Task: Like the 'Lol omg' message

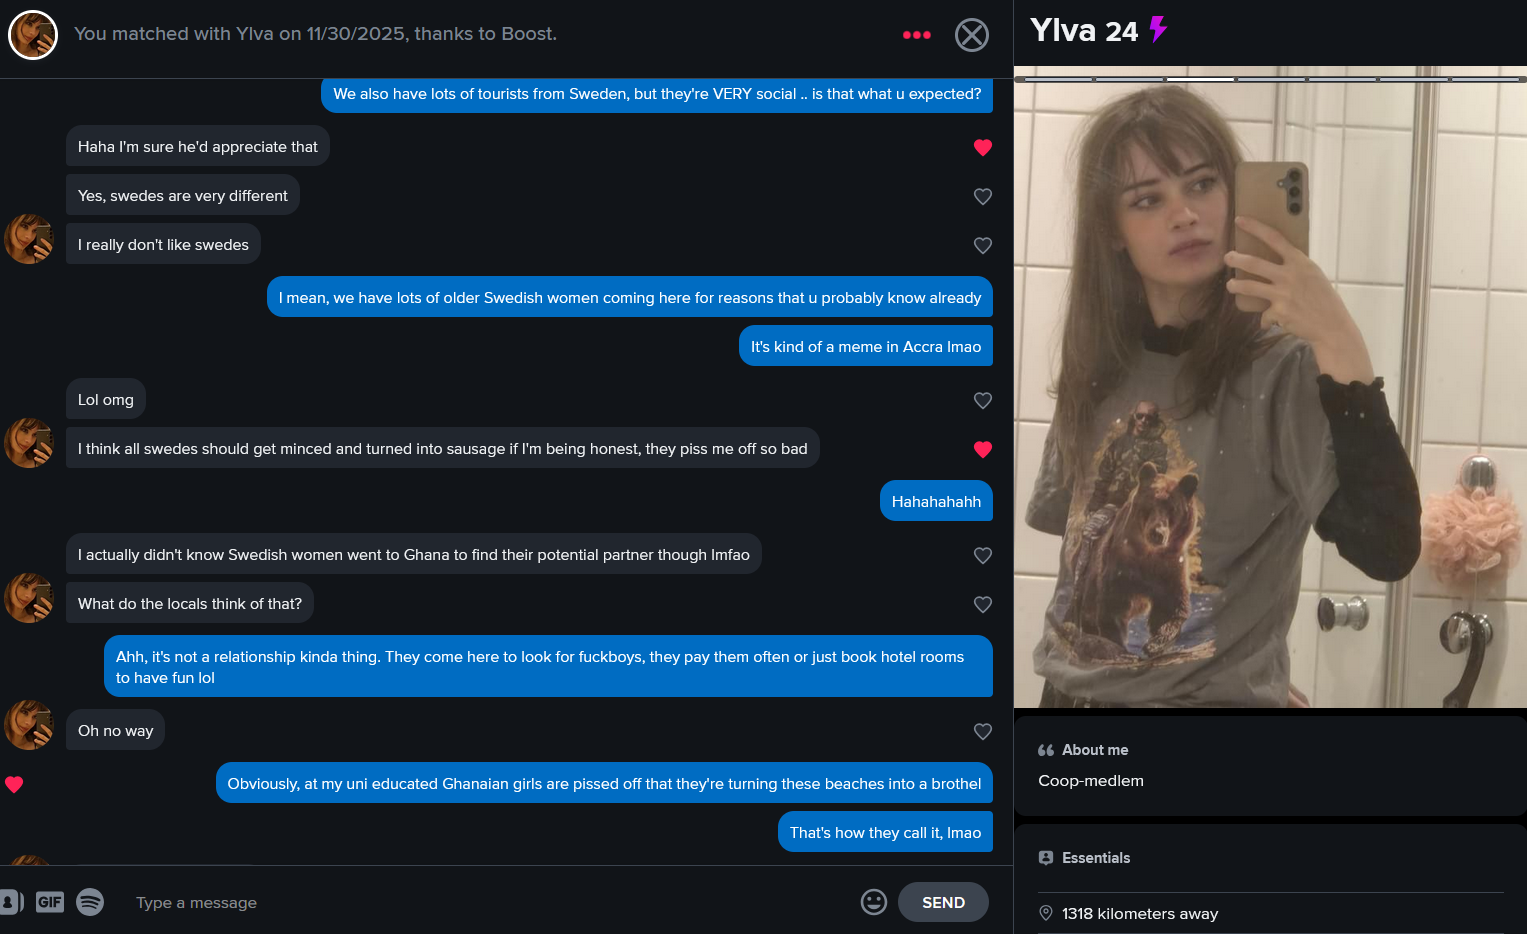Action: [983, 400]
